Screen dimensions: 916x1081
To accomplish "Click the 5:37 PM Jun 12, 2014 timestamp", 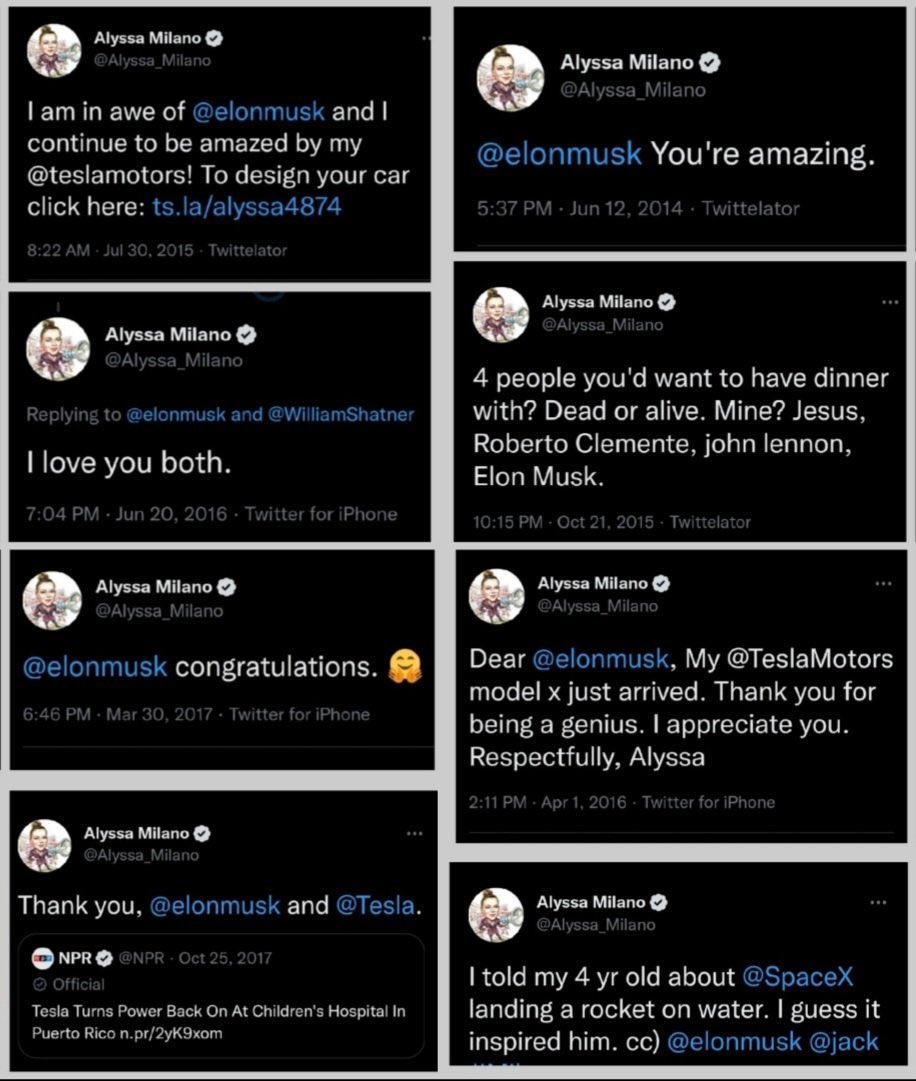I will point(579,209).
